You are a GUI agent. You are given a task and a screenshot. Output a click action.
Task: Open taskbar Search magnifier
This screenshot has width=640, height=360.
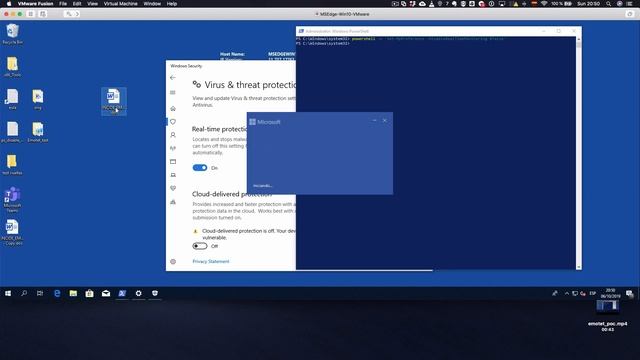point(24,293)
